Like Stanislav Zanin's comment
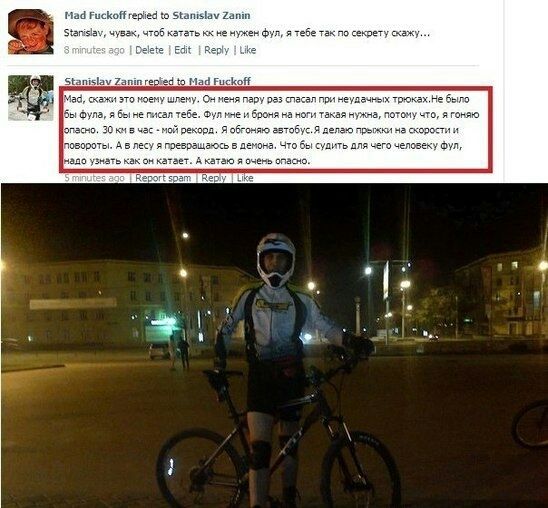The height and width of the screenshot is (508, 548). pyautogui.click(x=245, y=178)
